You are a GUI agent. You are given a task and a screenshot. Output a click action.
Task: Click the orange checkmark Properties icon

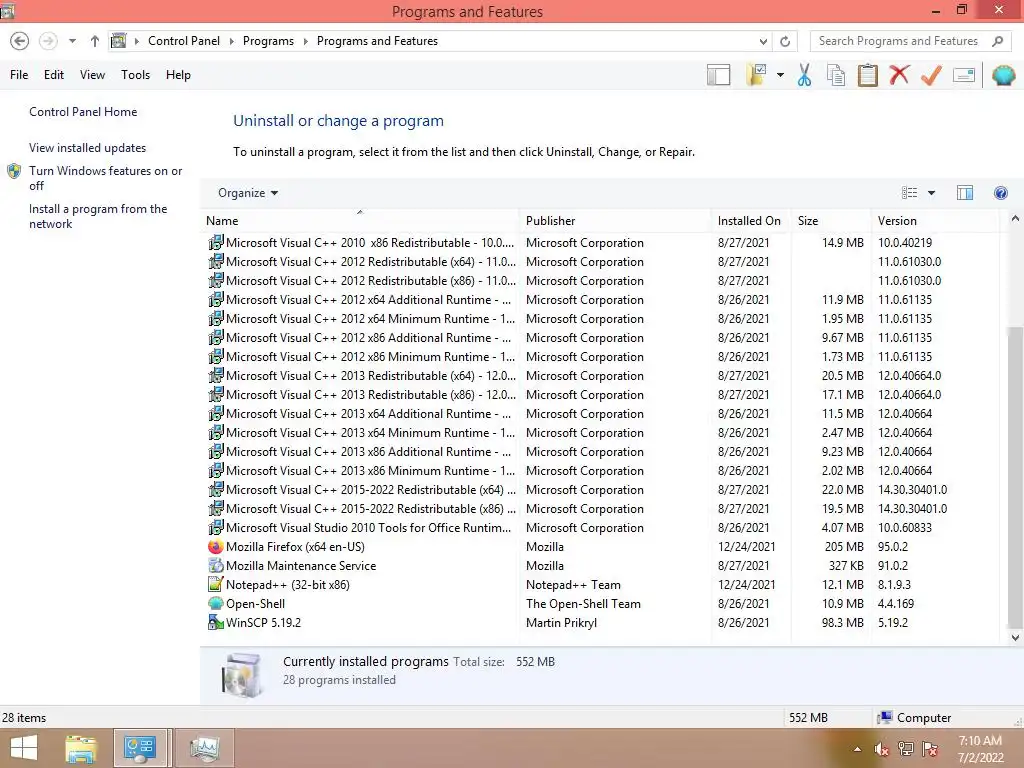click(931, 75)
